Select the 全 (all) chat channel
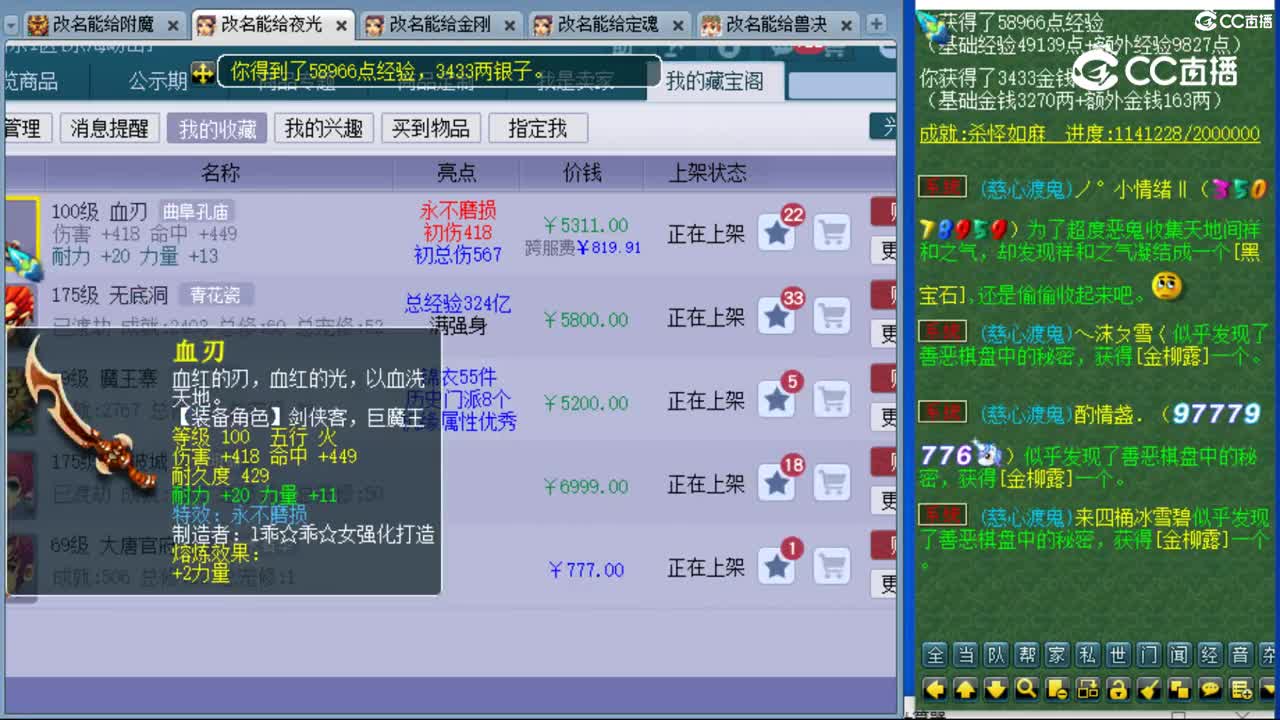1280x720 pixels. (935, 655)
